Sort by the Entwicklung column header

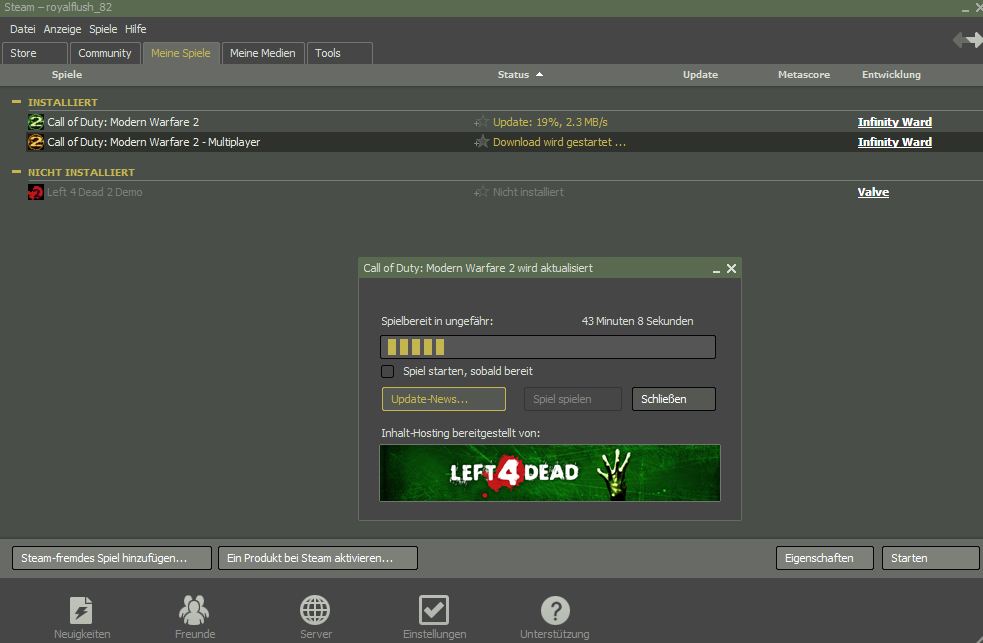[x=891, y=74]
